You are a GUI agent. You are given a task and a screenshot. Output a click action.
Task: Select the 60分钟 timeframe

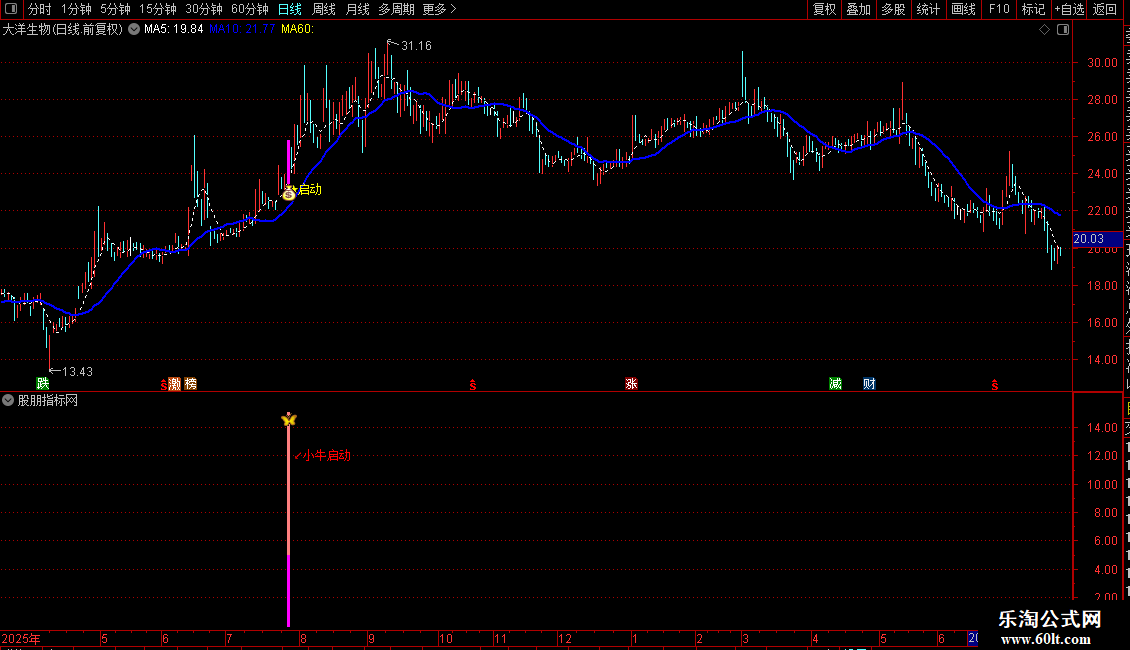(250, 9)
